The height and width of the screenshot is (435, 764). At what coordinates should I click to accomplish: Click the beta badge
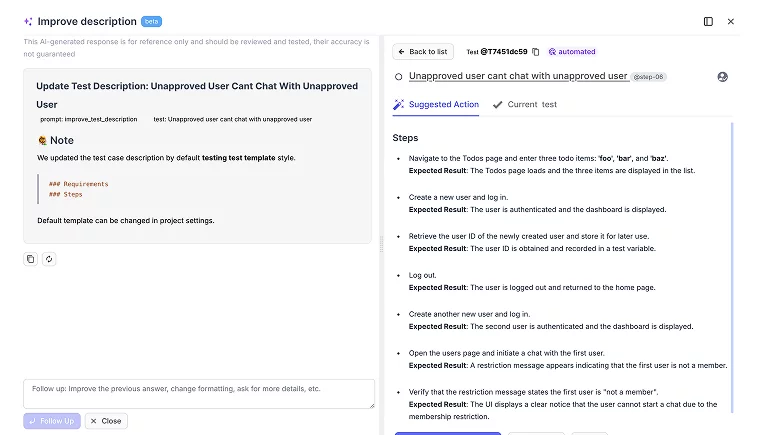tap(152, 21)
